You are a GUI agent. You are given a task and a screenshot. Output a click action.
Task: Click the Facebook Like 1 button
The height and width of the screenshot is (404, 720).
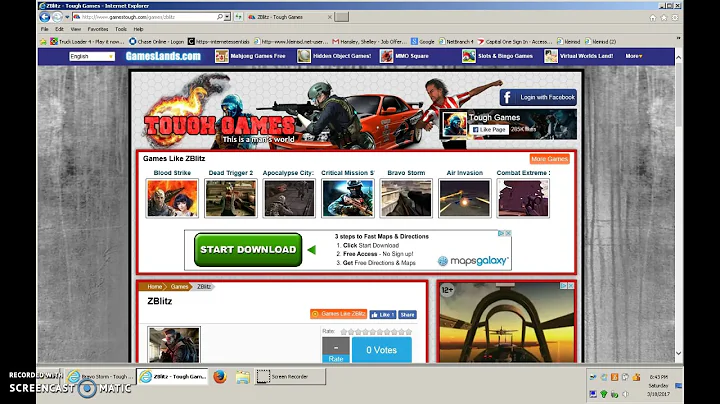(382, 314)
